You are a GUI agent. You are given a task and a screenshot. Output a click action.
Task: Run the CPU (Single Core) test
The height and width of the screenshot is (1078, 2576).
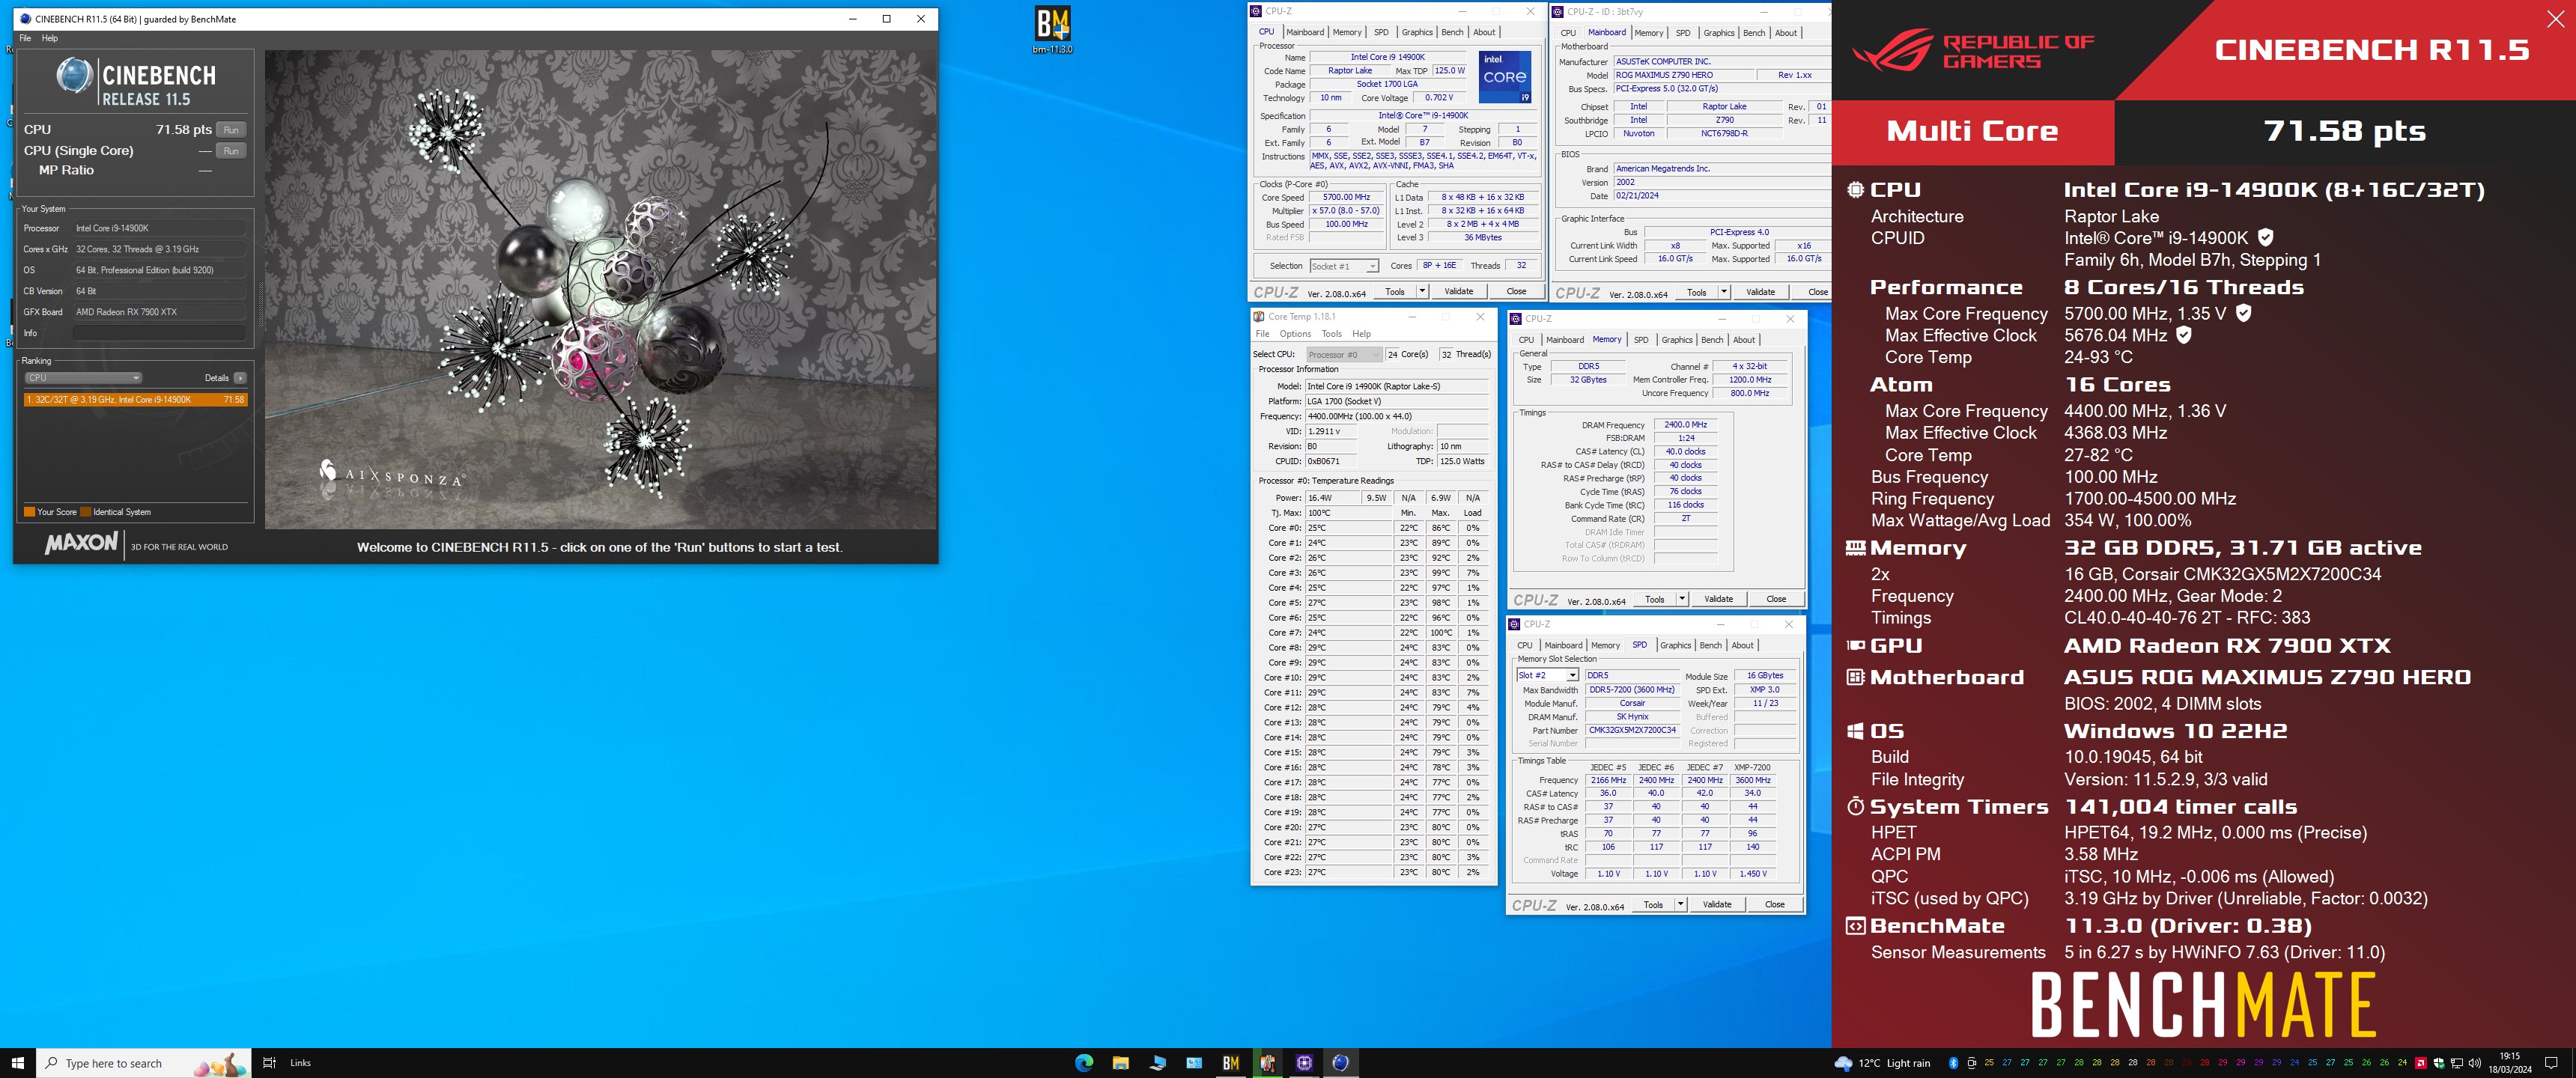[x=231, y=150]
